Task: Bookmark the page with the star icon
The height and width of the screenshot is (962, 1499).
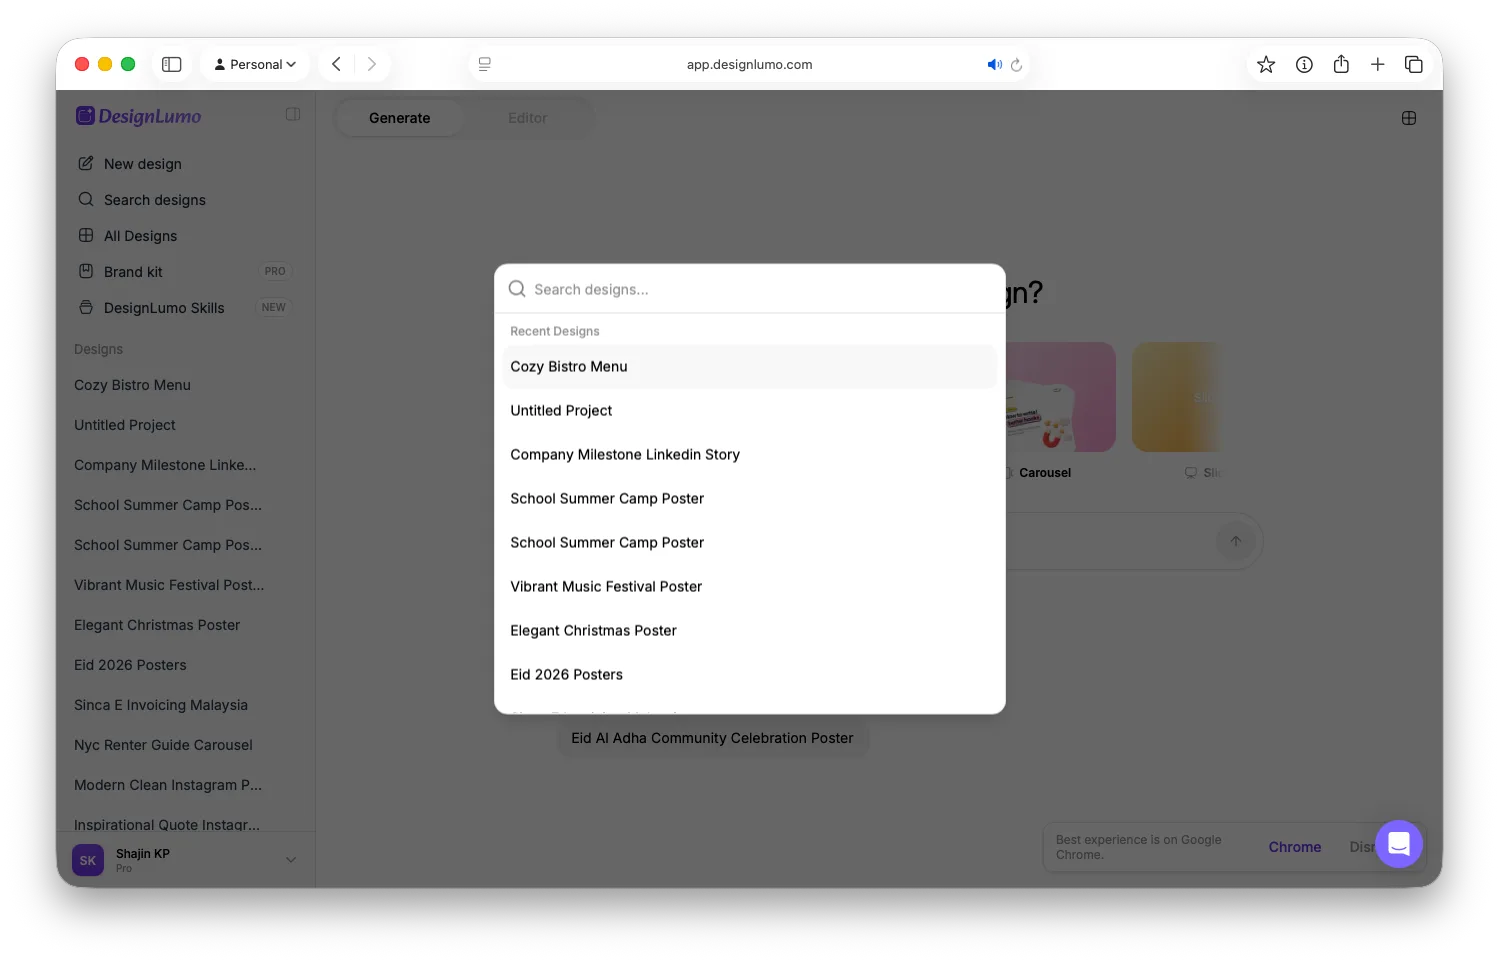Action: click(x=1266, y=64)
